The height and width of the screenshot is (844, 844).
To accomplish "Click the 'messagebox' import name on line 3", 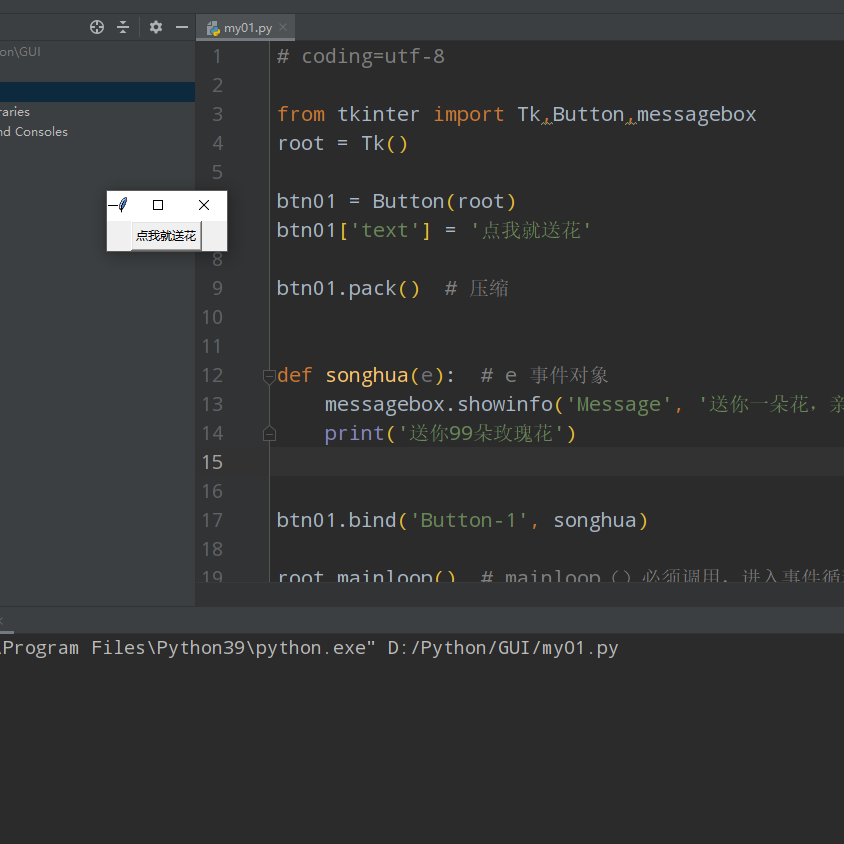I will [697, 114].
